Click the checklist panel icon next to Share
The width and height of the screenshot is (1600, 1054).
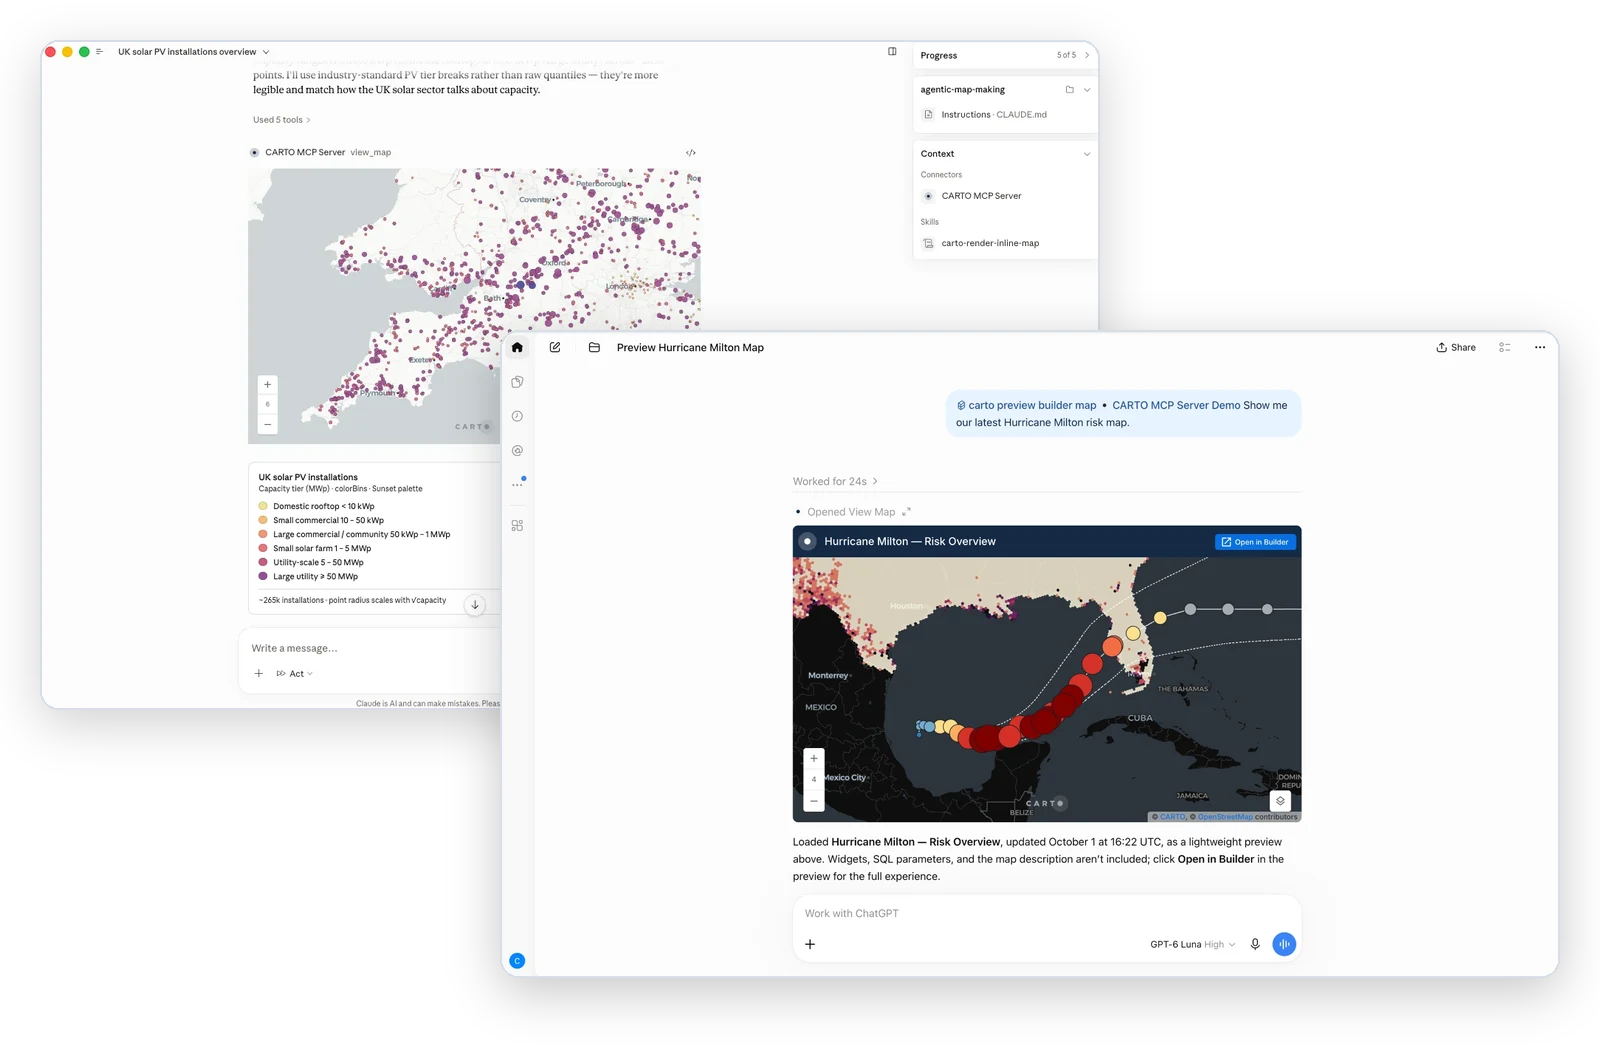[1504, 348]
